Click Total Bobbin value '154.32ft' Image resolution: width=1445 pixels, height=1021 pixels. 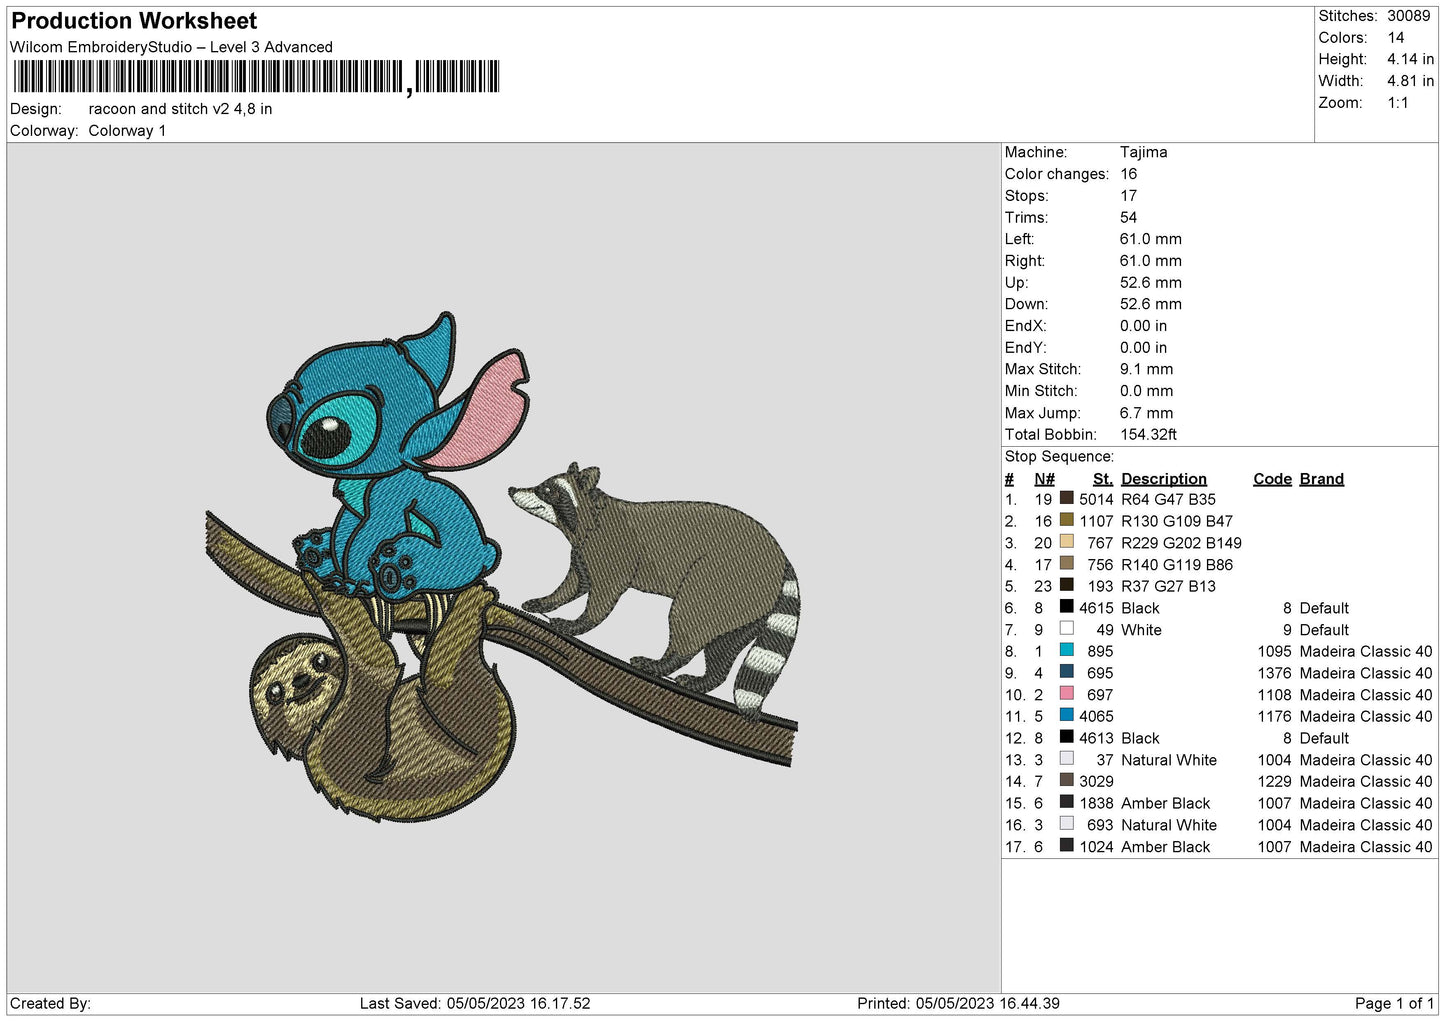[1148, 434]
